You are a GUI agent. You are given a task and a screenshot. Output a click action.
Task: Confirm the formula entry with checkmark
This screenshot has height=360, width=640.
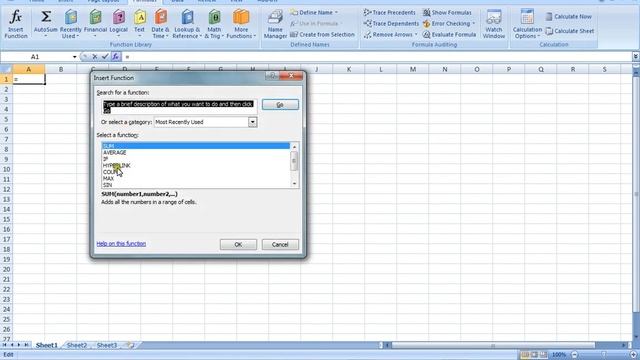105,57
